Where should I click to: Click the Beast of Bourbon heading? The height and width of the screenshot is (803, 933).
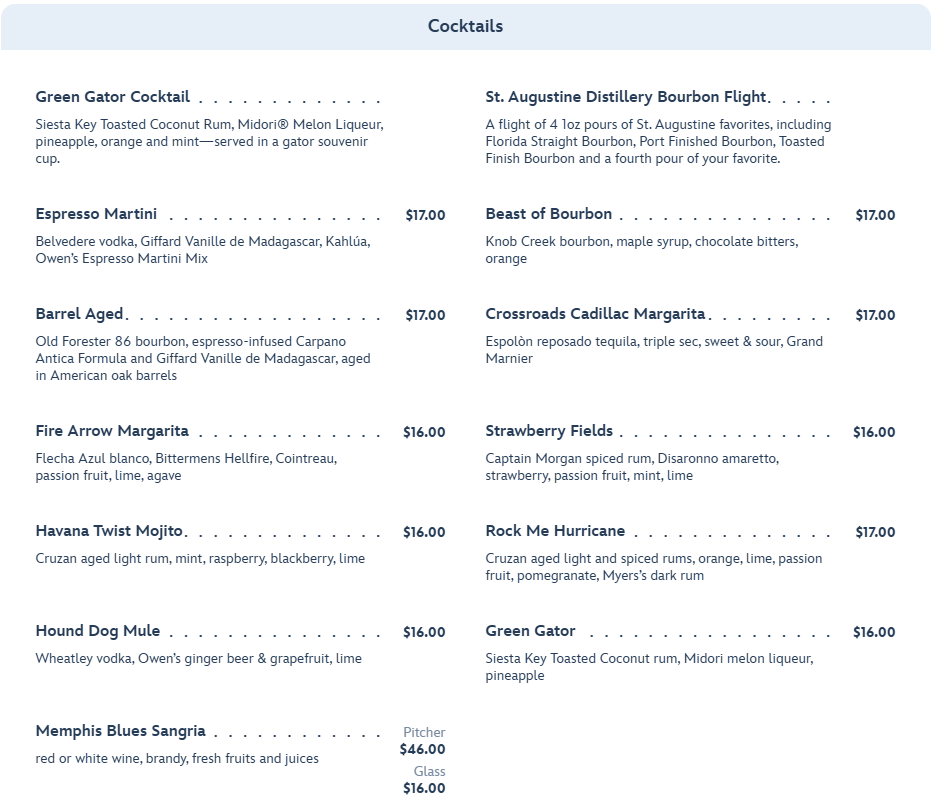tap(548, 214)
